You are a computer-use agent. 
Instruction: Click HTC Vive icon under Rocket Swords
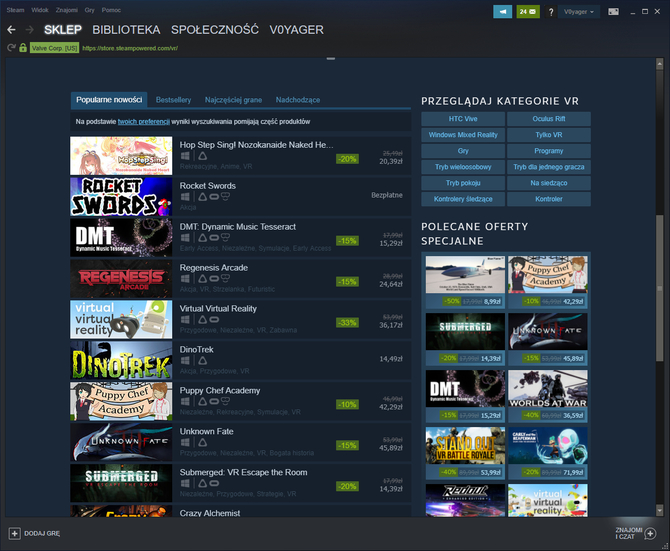pyautogui.click(x=203, y=197)
